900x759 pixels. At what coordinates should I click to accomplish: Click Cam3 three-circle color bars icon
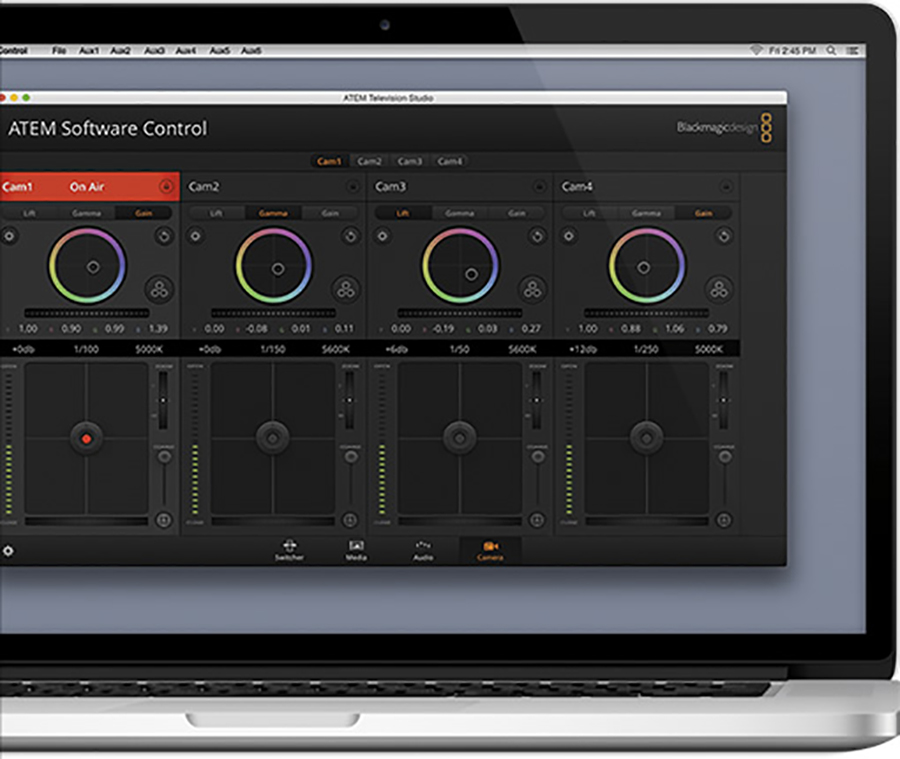click(x=532, y=289)
